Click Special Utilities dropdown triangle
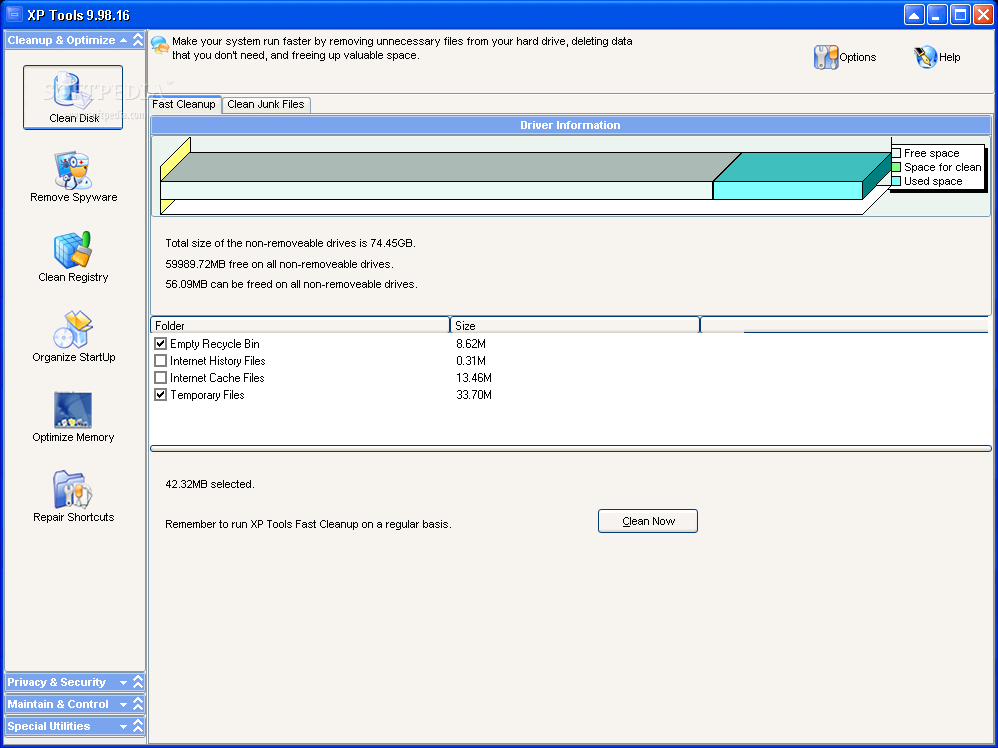The width and height of the screenshot is (998, 748). (123, 727)
